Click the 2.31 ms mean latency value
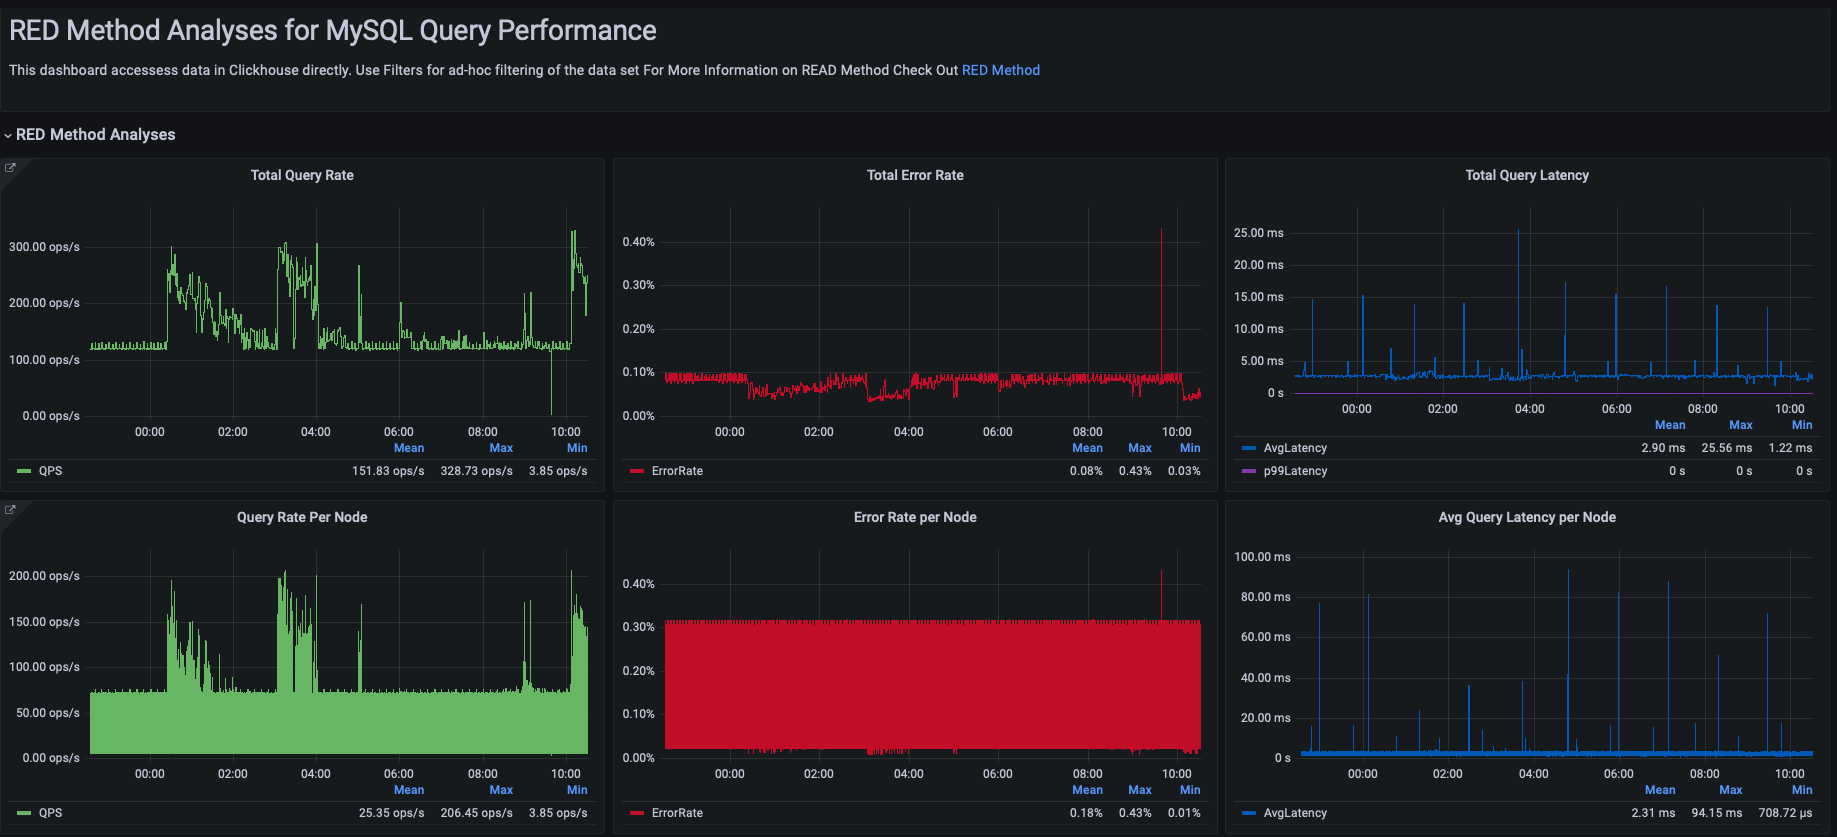 point(1653,813)
